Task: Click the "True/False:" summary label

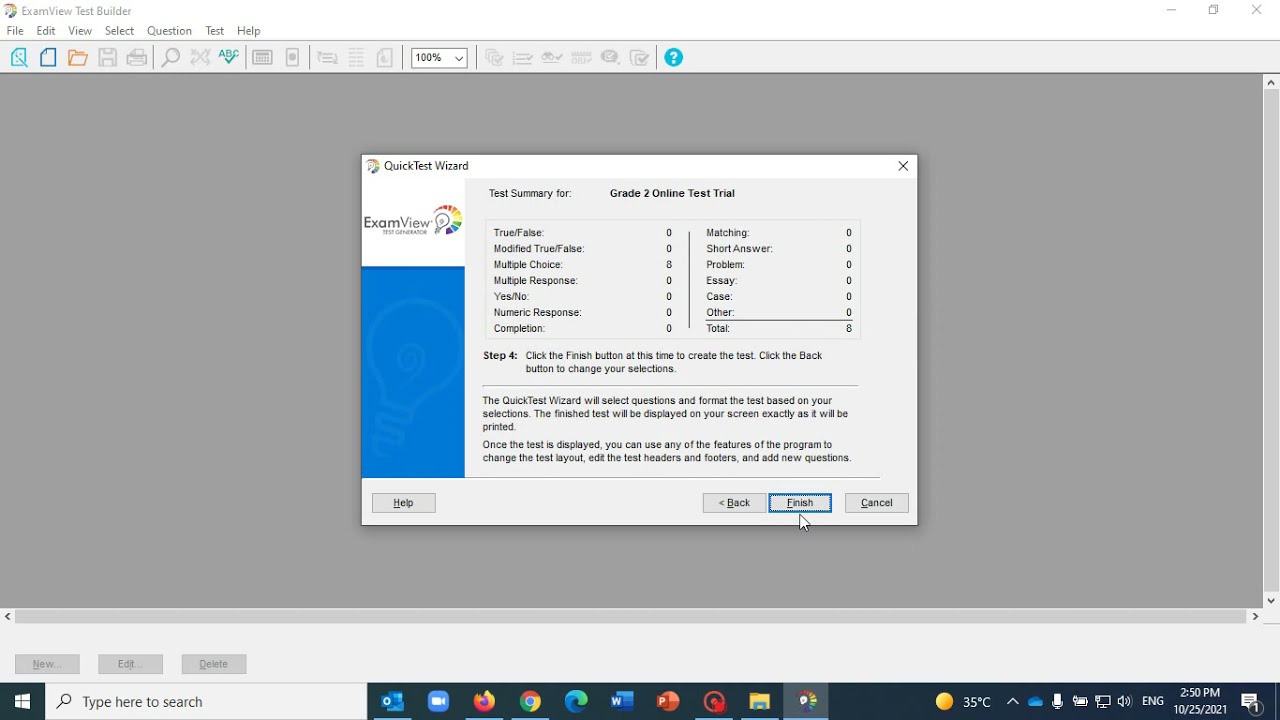Action: click(519, 233)
